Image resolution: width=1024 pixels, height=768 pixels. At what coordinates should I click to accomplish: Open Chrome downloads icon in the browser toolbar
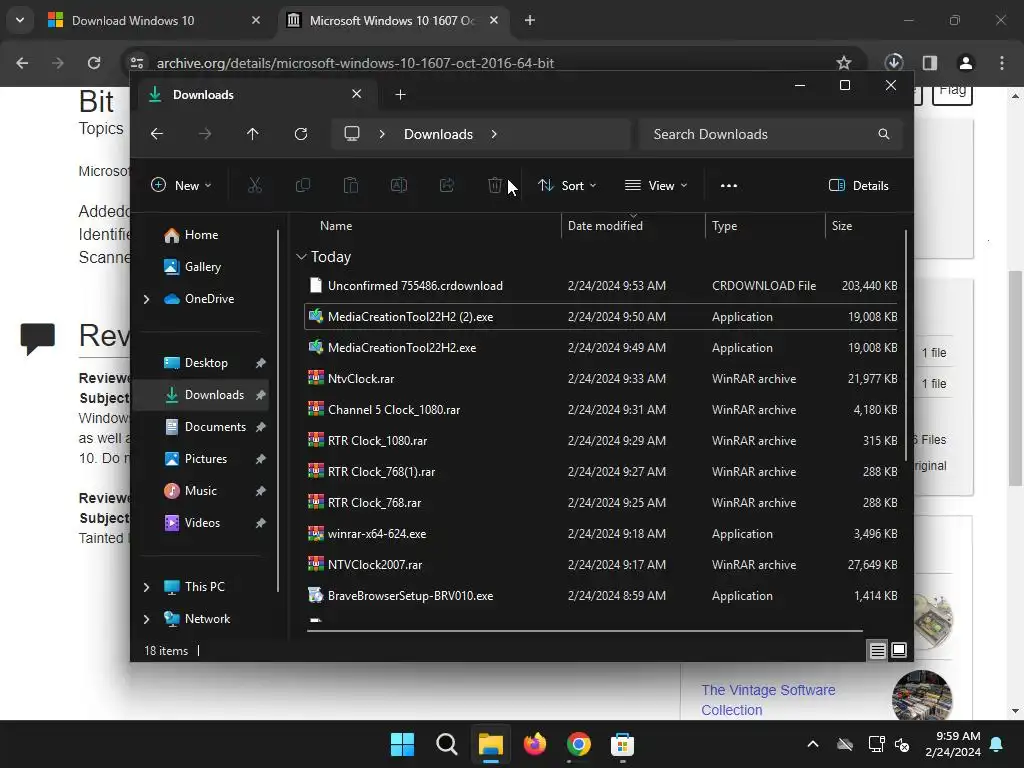click(894, 63)
